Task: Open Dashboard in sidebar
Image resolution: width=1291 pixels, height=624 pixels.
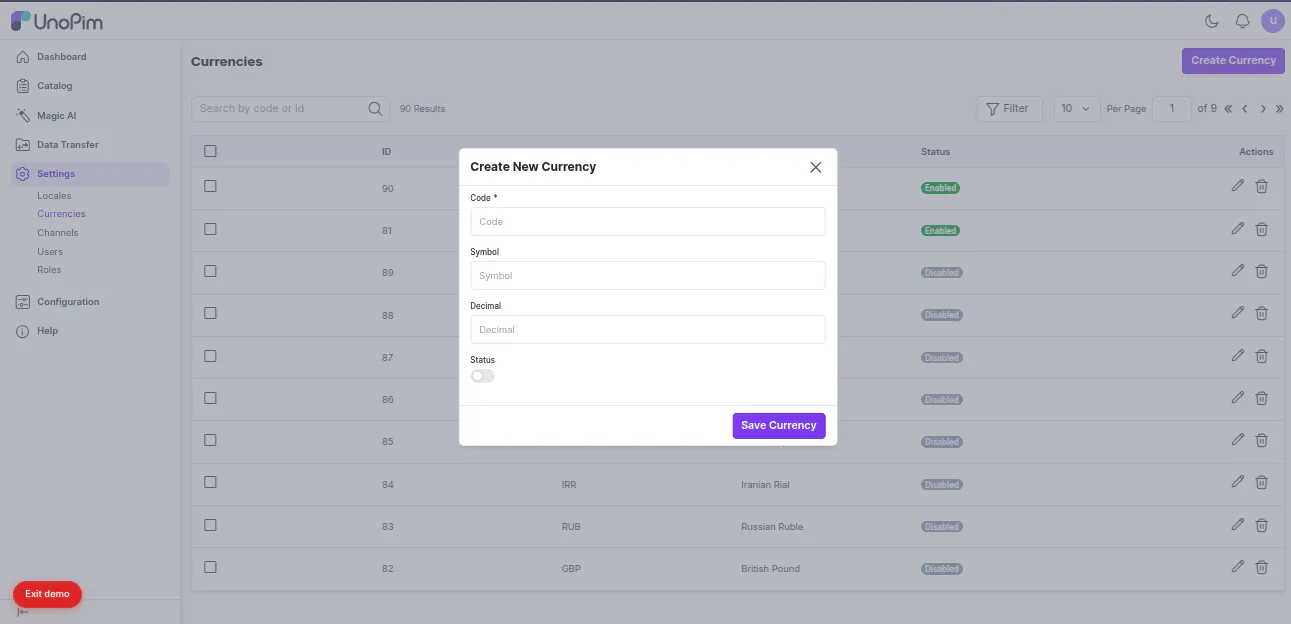Action: (x=90, y=57)
